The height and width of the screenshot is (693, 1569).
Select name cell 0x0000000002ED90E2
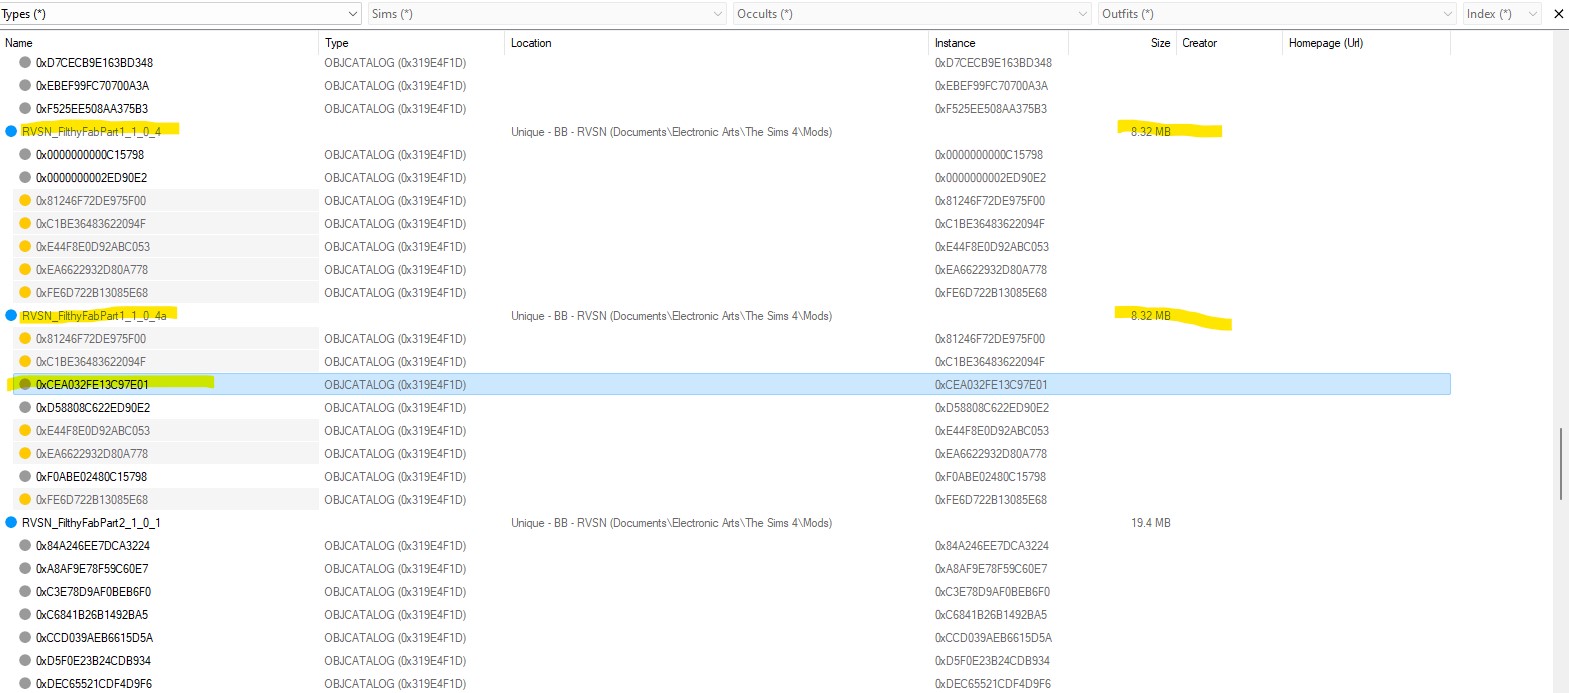91,177
